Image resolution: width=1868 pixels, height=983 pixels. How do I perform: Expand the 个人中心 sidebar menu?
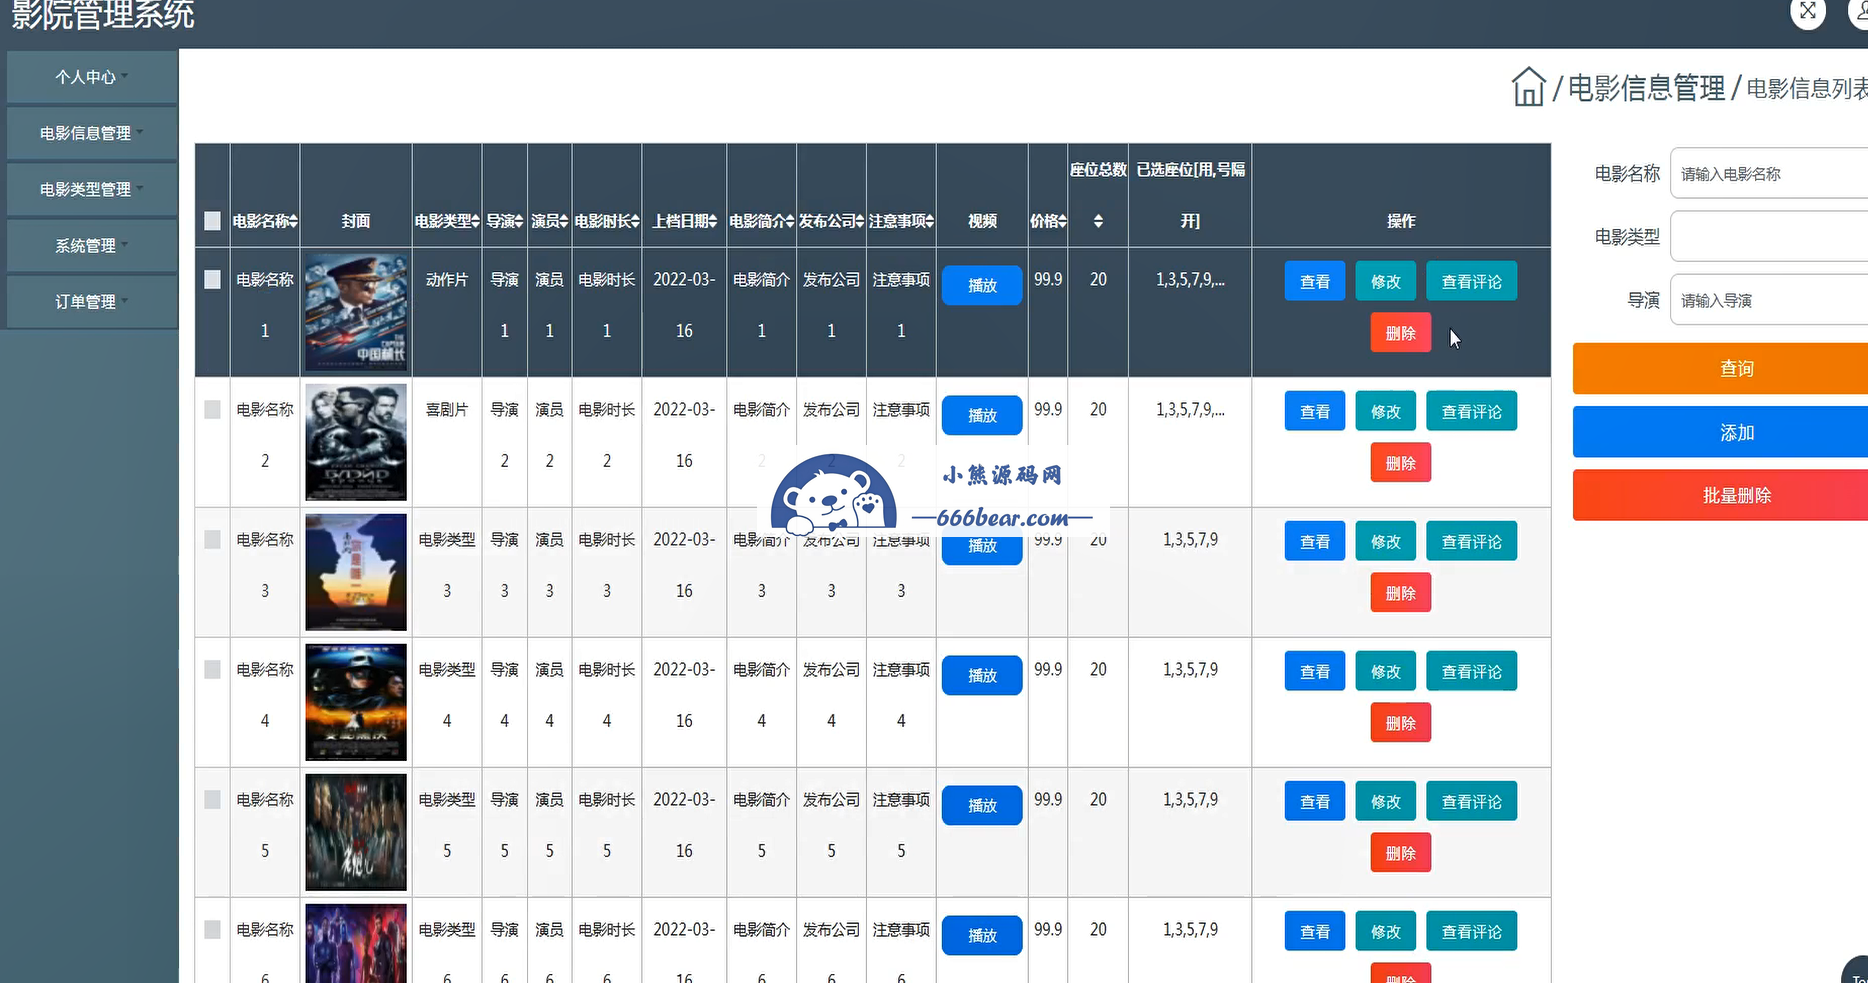pyautogui.click(x=92, y=77)
